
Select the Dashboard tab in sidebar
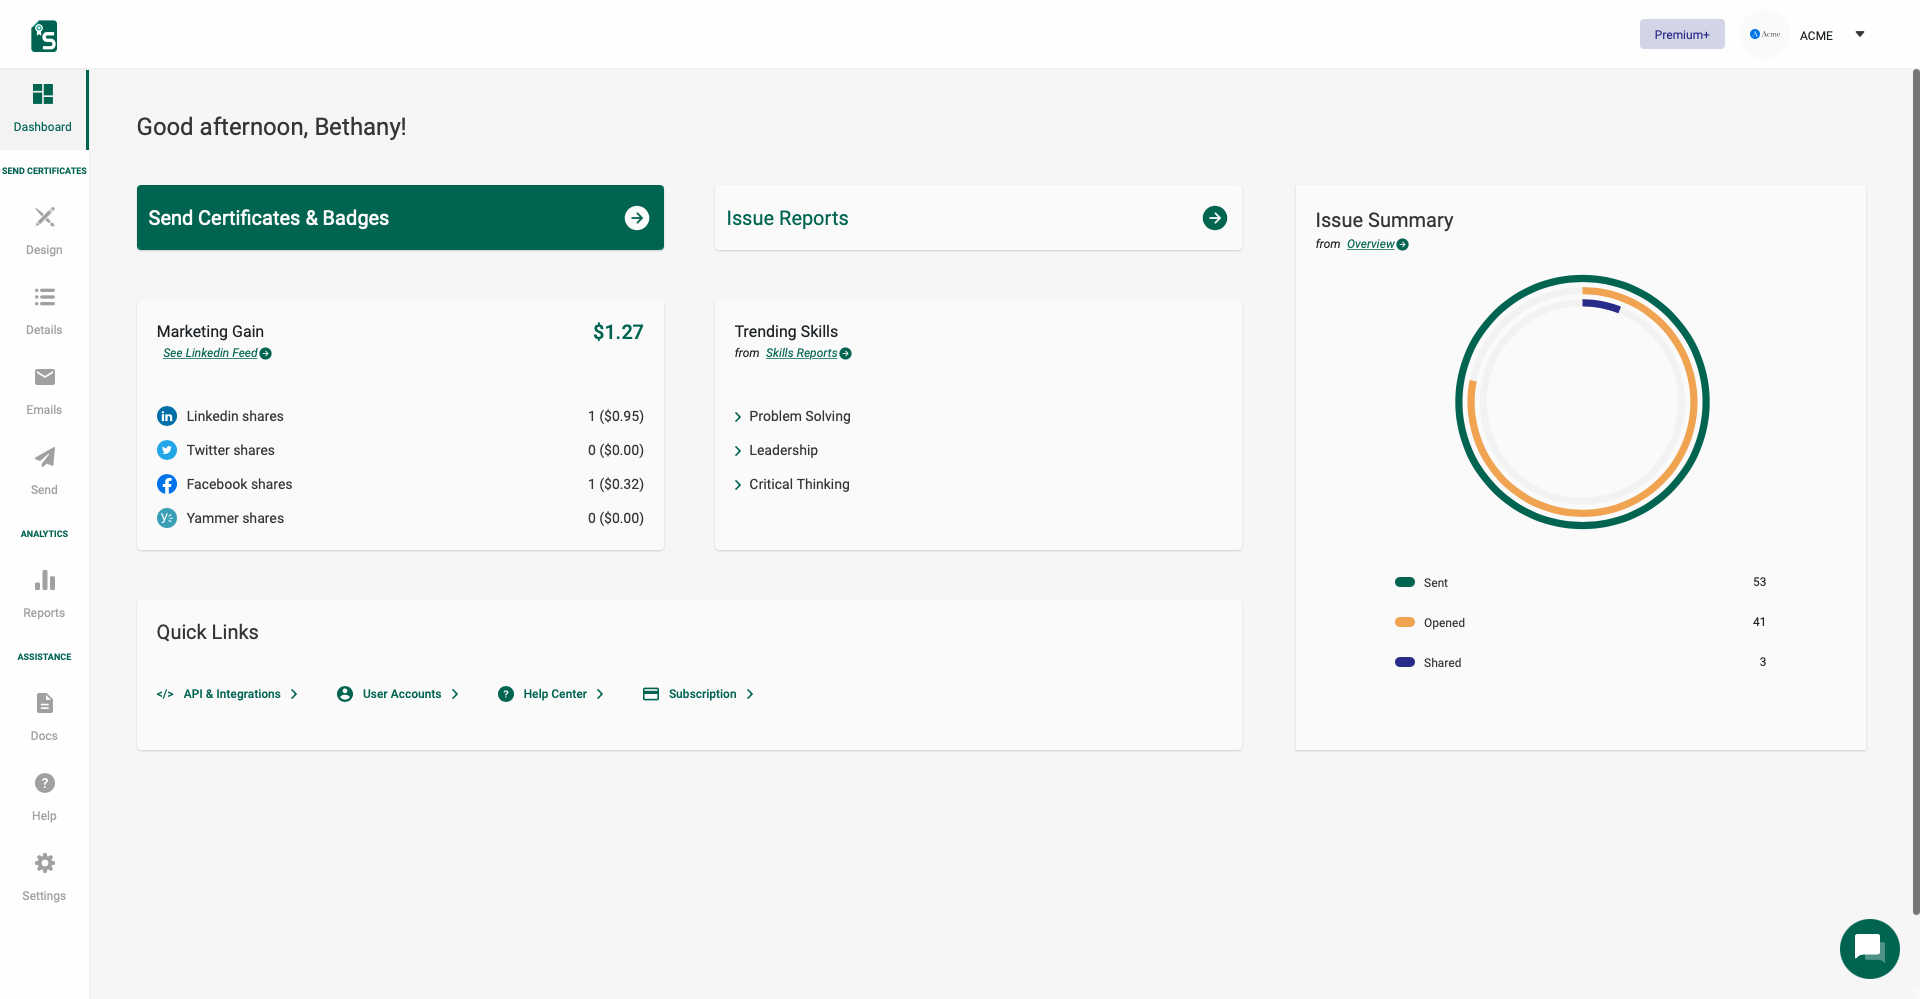click(x=43, y=108)
